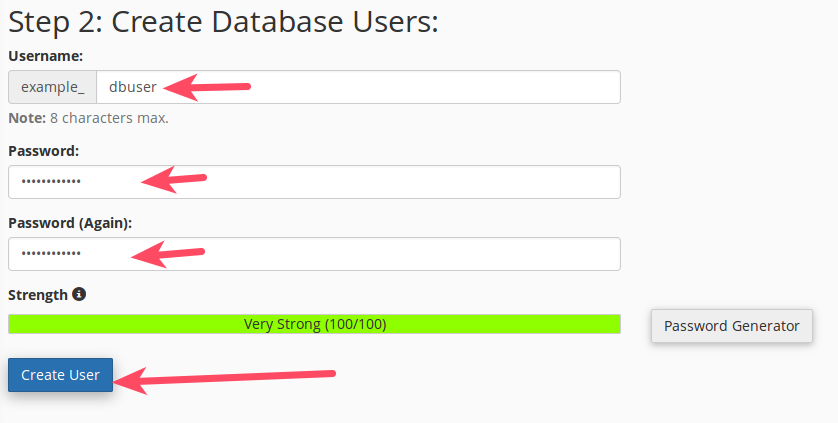Click the red arrow beside Password (Again) field
The image size is (838, 423).
[168, 254]
